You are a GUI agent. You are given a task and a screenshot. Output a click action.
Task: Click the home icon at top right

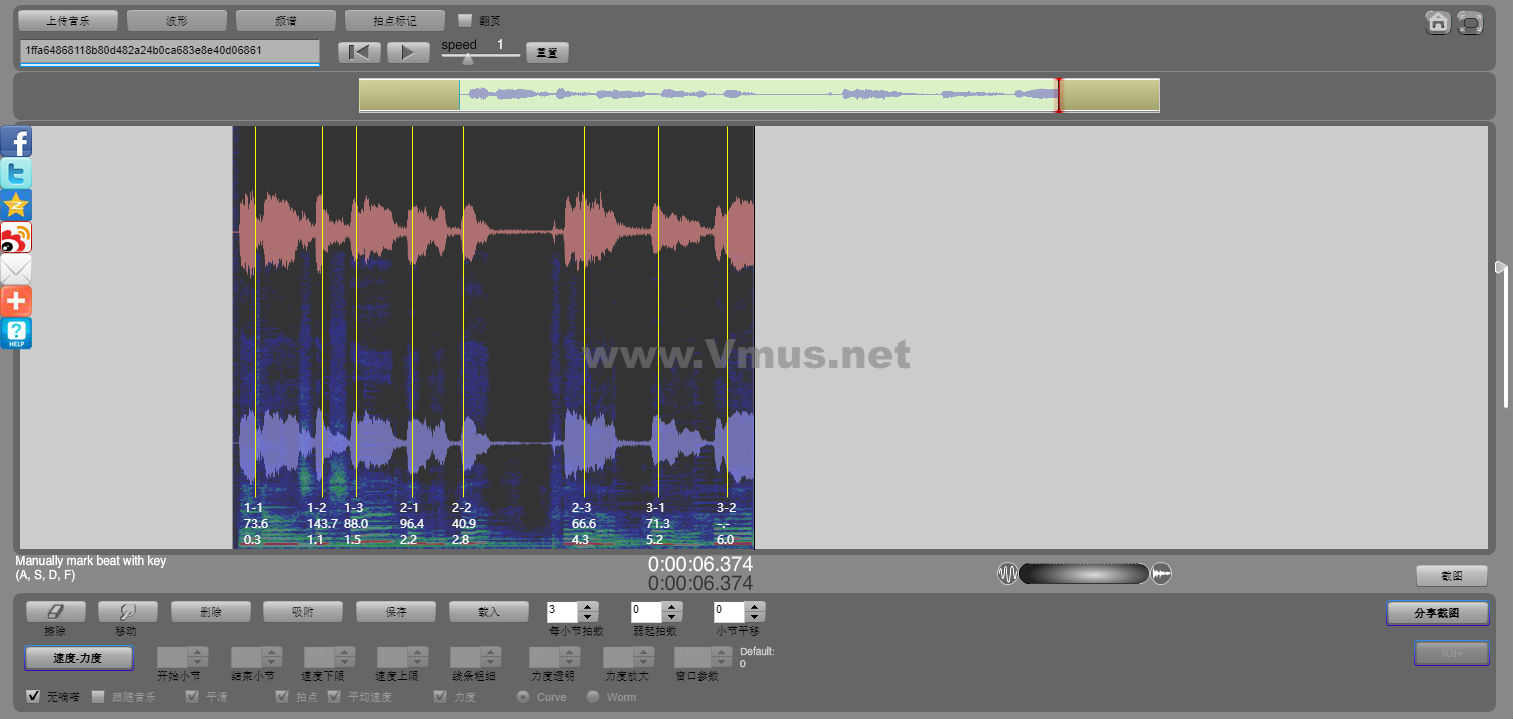pyautogui.click(x=1438, y=22)
